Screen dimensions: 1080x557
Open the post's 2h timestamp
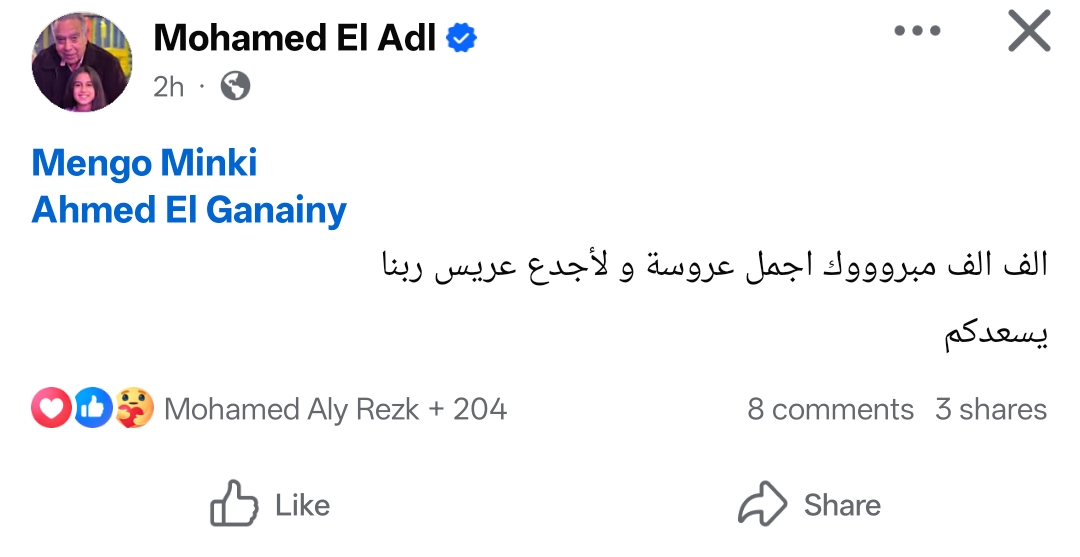pos(168,87)
